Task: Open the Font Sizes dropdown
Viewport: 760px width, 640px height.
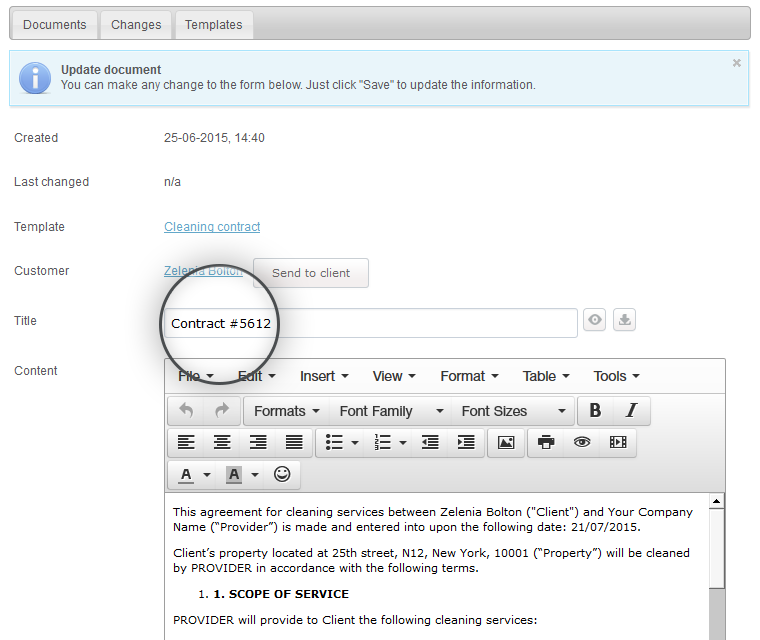Action: coord(513,411)
